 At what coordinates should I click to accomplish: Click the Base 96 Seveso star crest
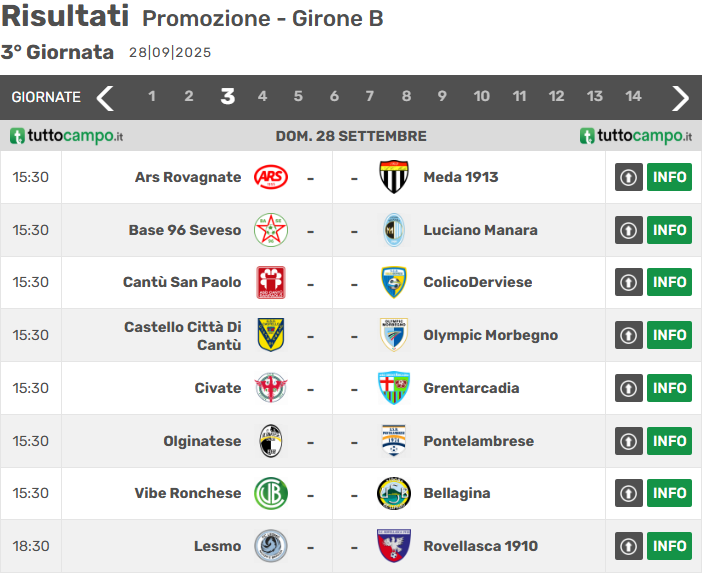(x=270, y=230)
